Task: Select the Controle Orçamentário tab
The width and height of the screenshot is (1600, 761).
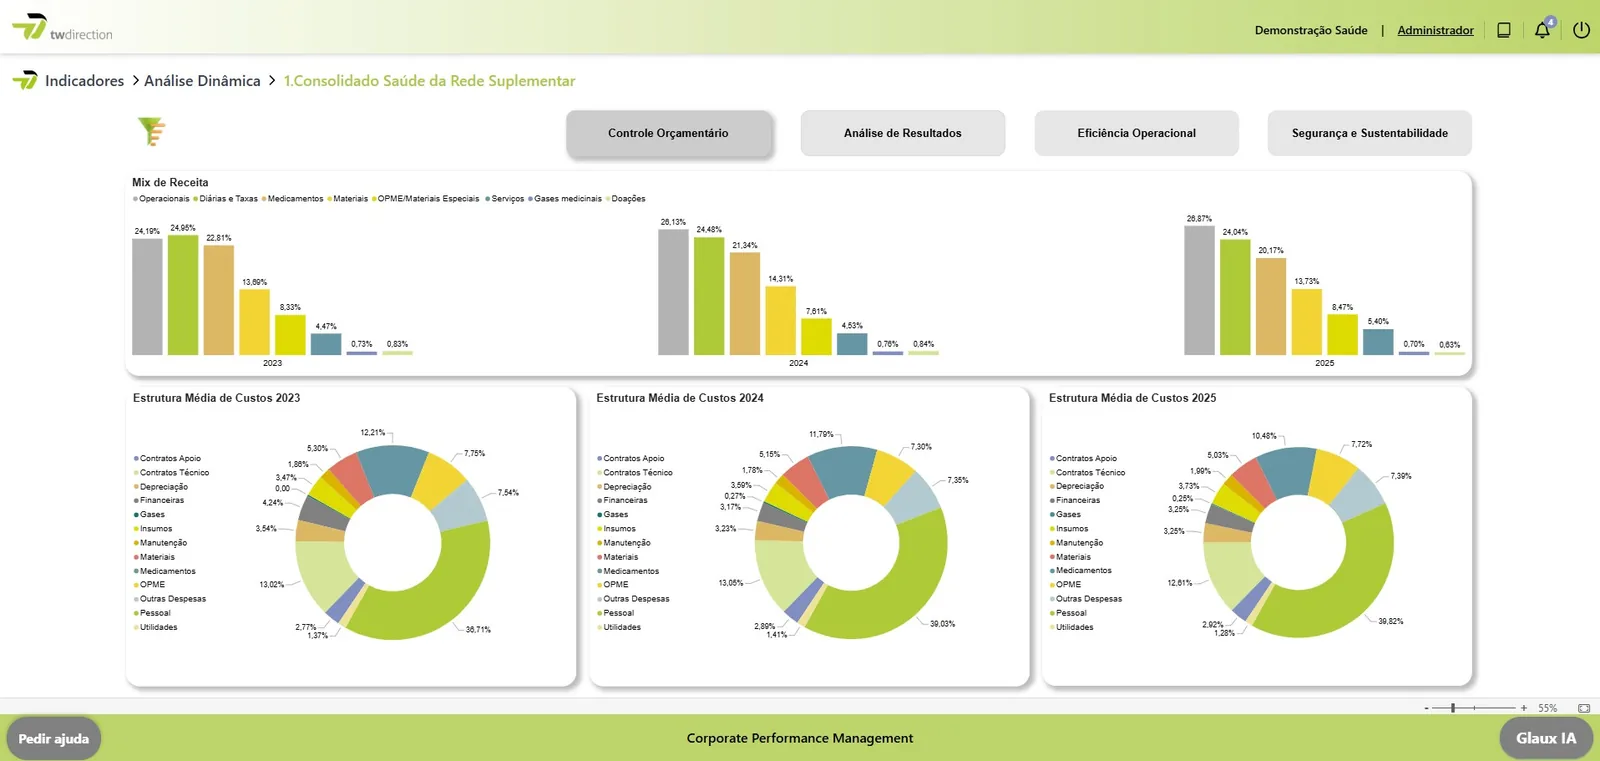Action: 669,133
